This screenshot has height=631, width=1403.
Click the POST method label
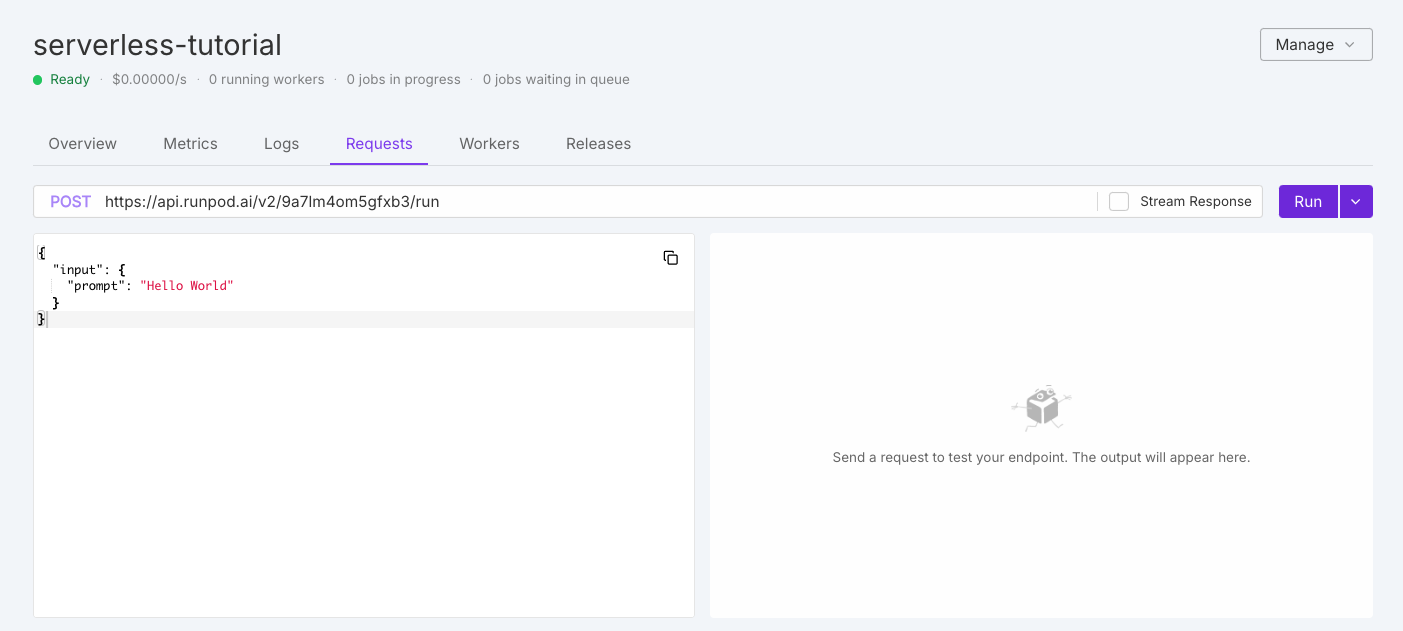(x=70, y=201)
